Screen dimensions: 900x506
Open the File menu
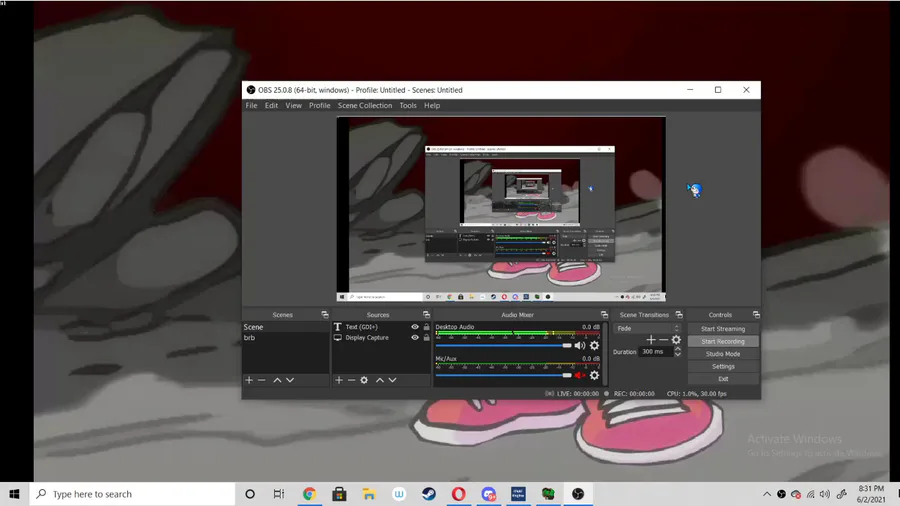(x=251, y=106)
